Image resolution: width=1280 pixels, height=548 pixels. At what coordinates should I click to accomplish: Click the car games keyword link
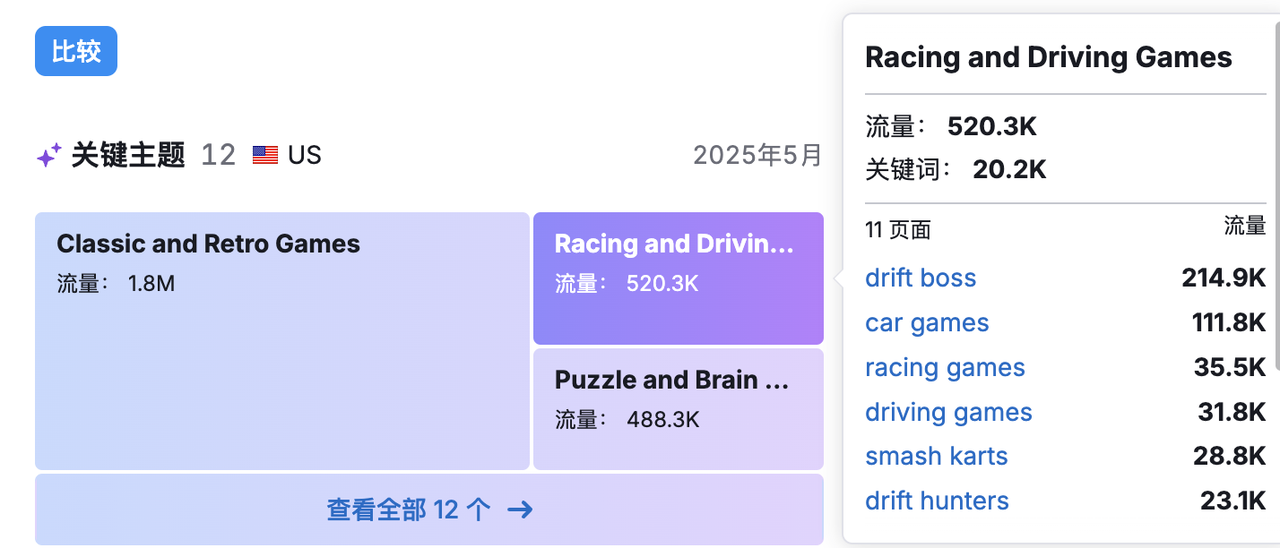click(x=927, y=323)
